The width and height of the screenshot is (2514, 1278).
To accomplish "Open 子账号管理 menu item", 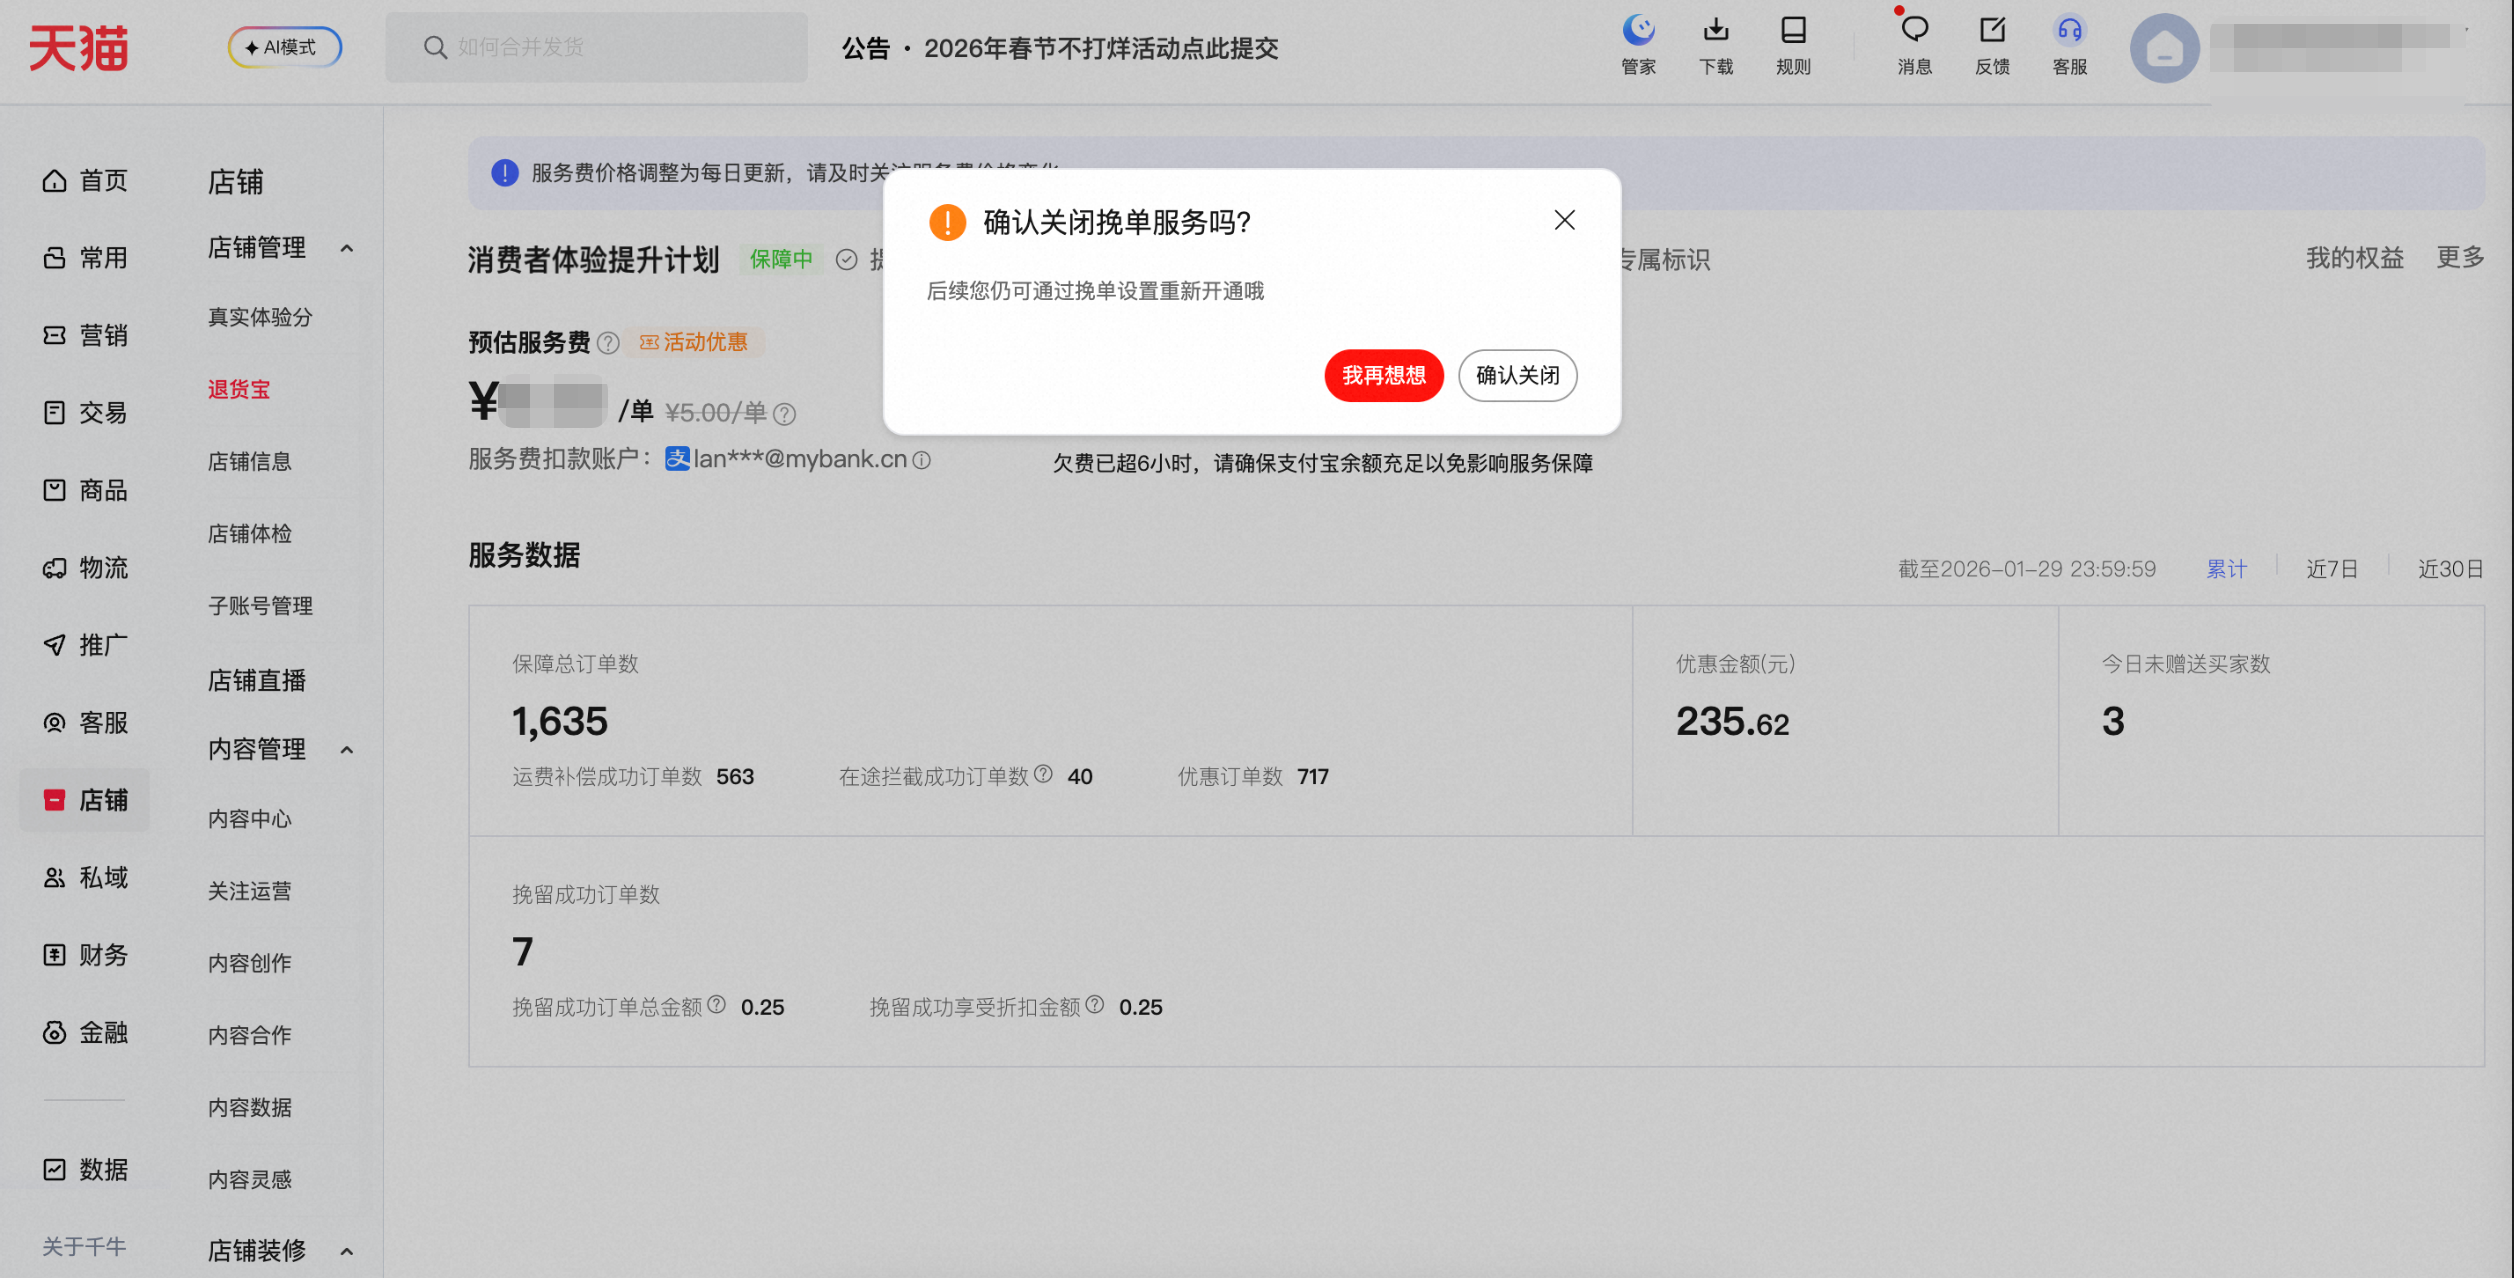I will tap(260, 605).
